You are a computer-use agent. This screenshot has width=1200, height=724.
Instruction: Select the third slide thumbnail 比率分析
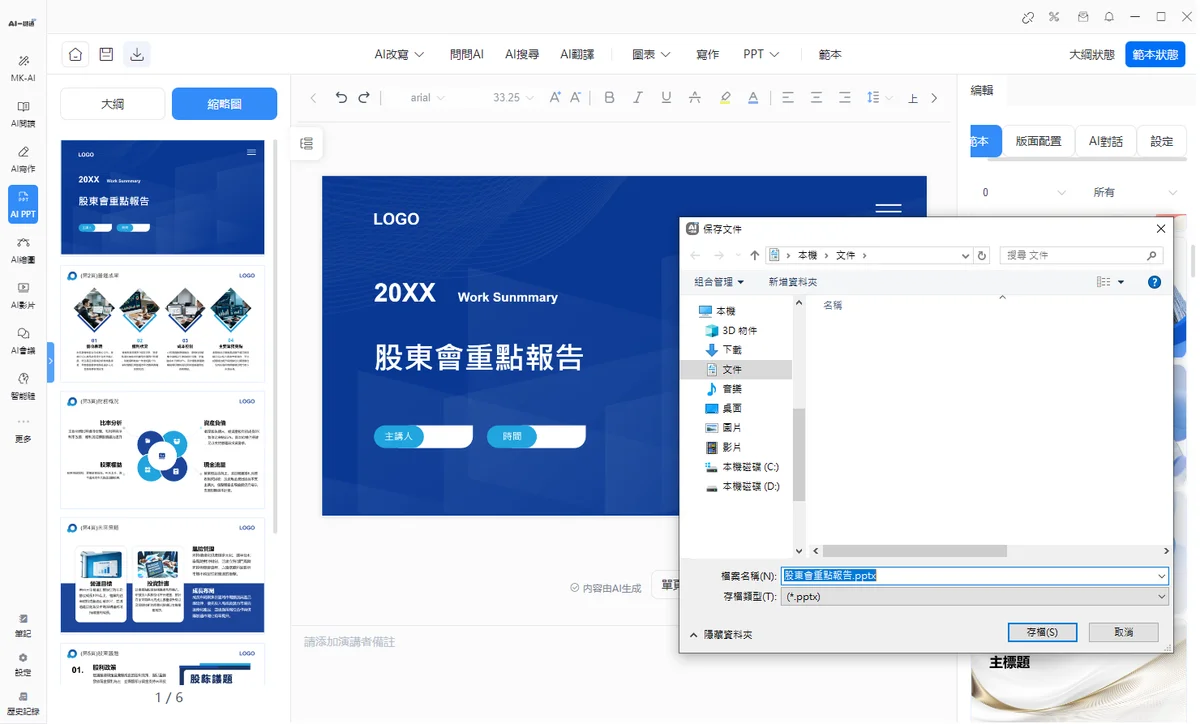(163, 449)
